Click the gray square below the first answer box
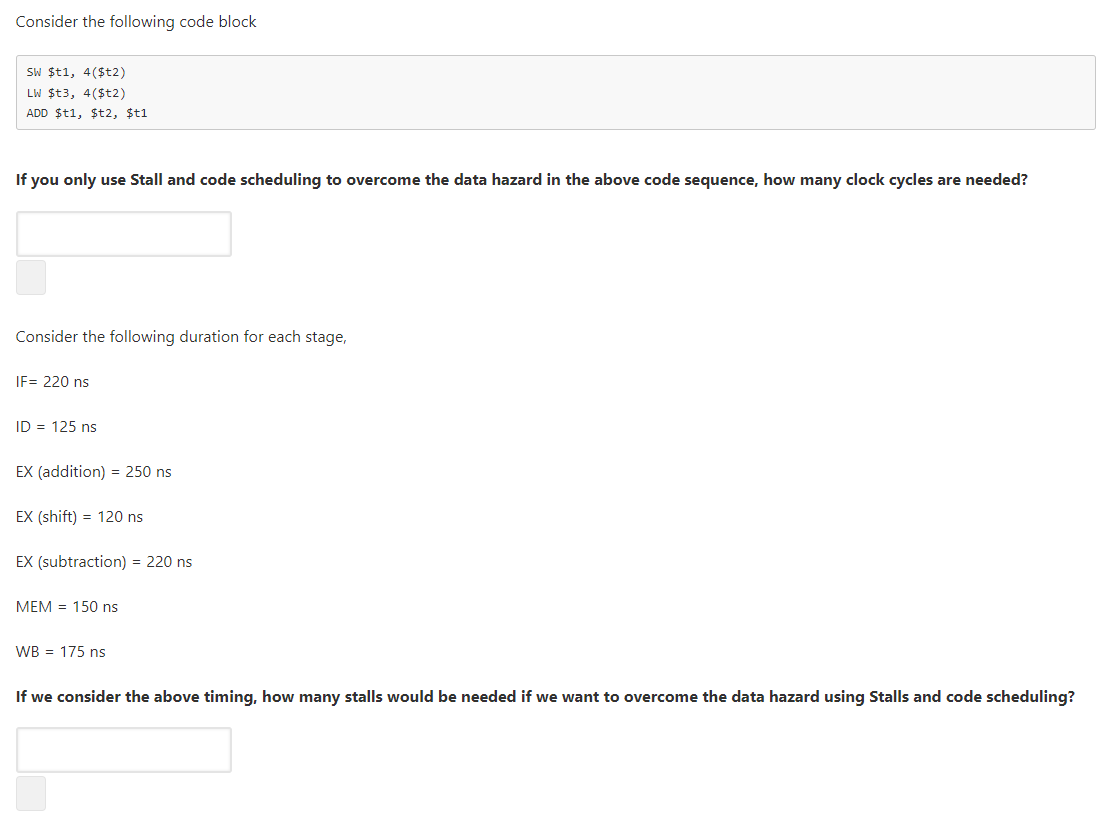1108x819 pixels. coord(31,278)
